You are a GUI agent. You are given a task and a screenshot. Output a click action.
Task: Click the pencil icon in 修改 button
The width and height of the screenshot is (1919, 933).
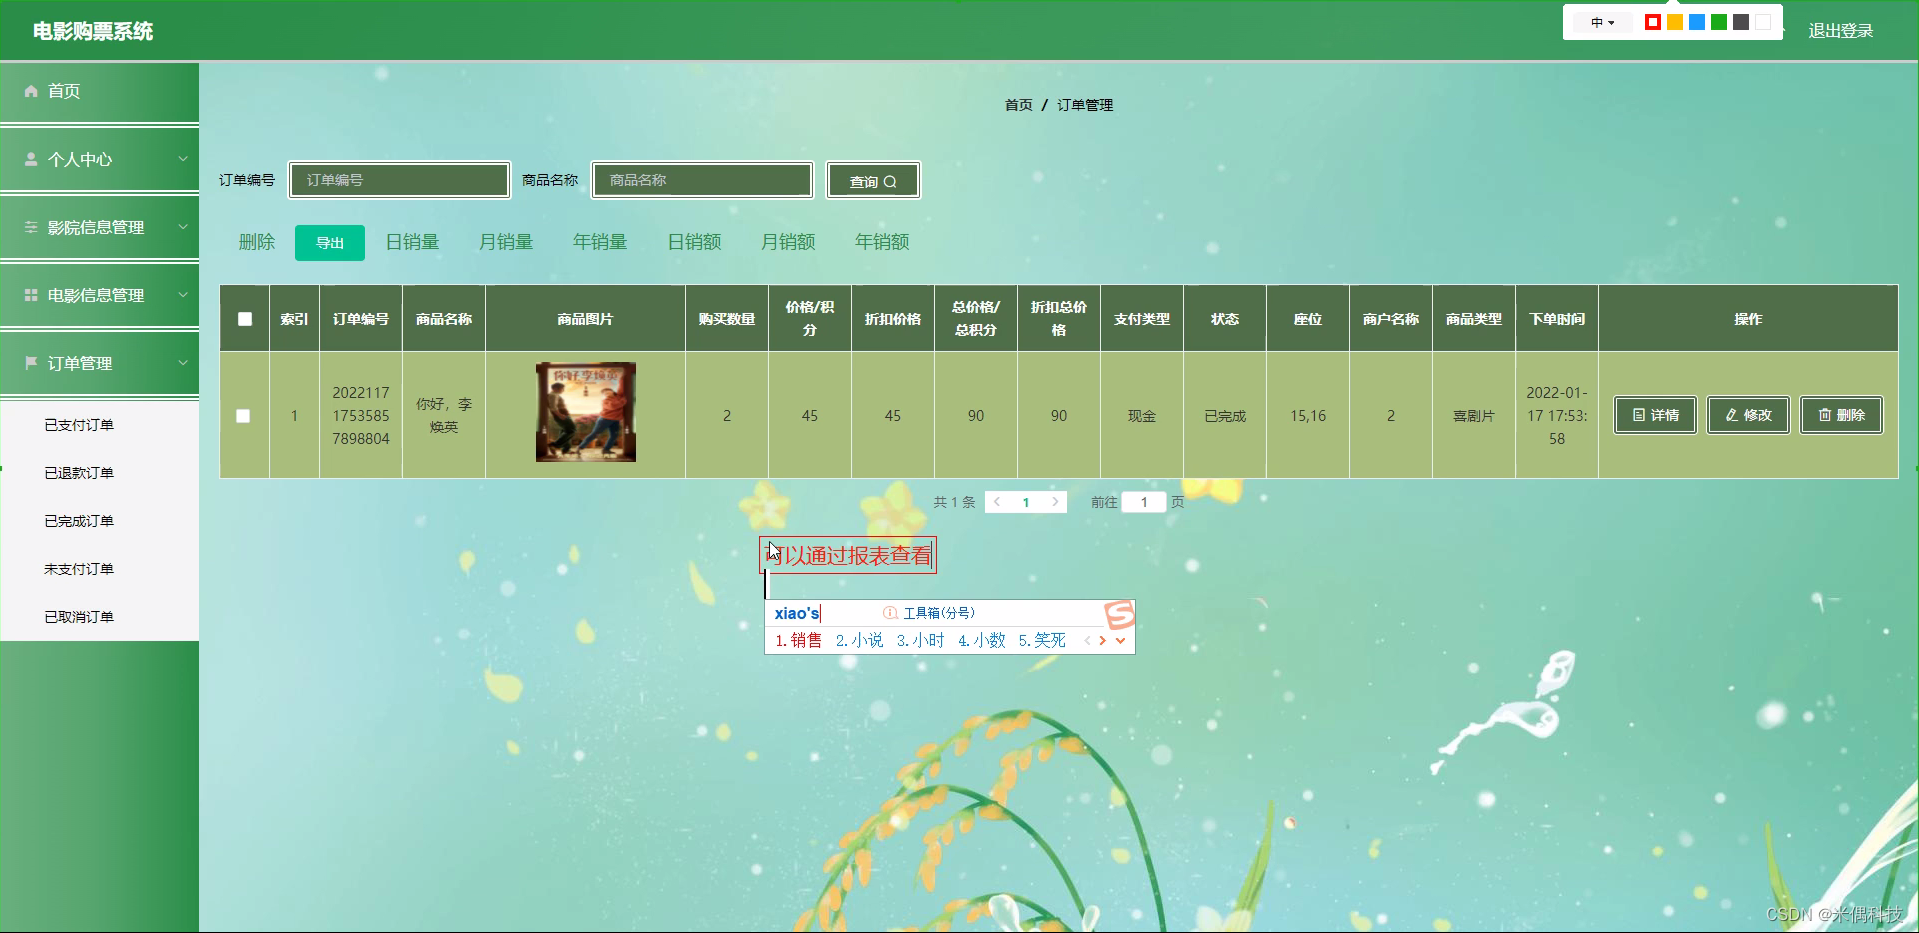pos(1732,415)
